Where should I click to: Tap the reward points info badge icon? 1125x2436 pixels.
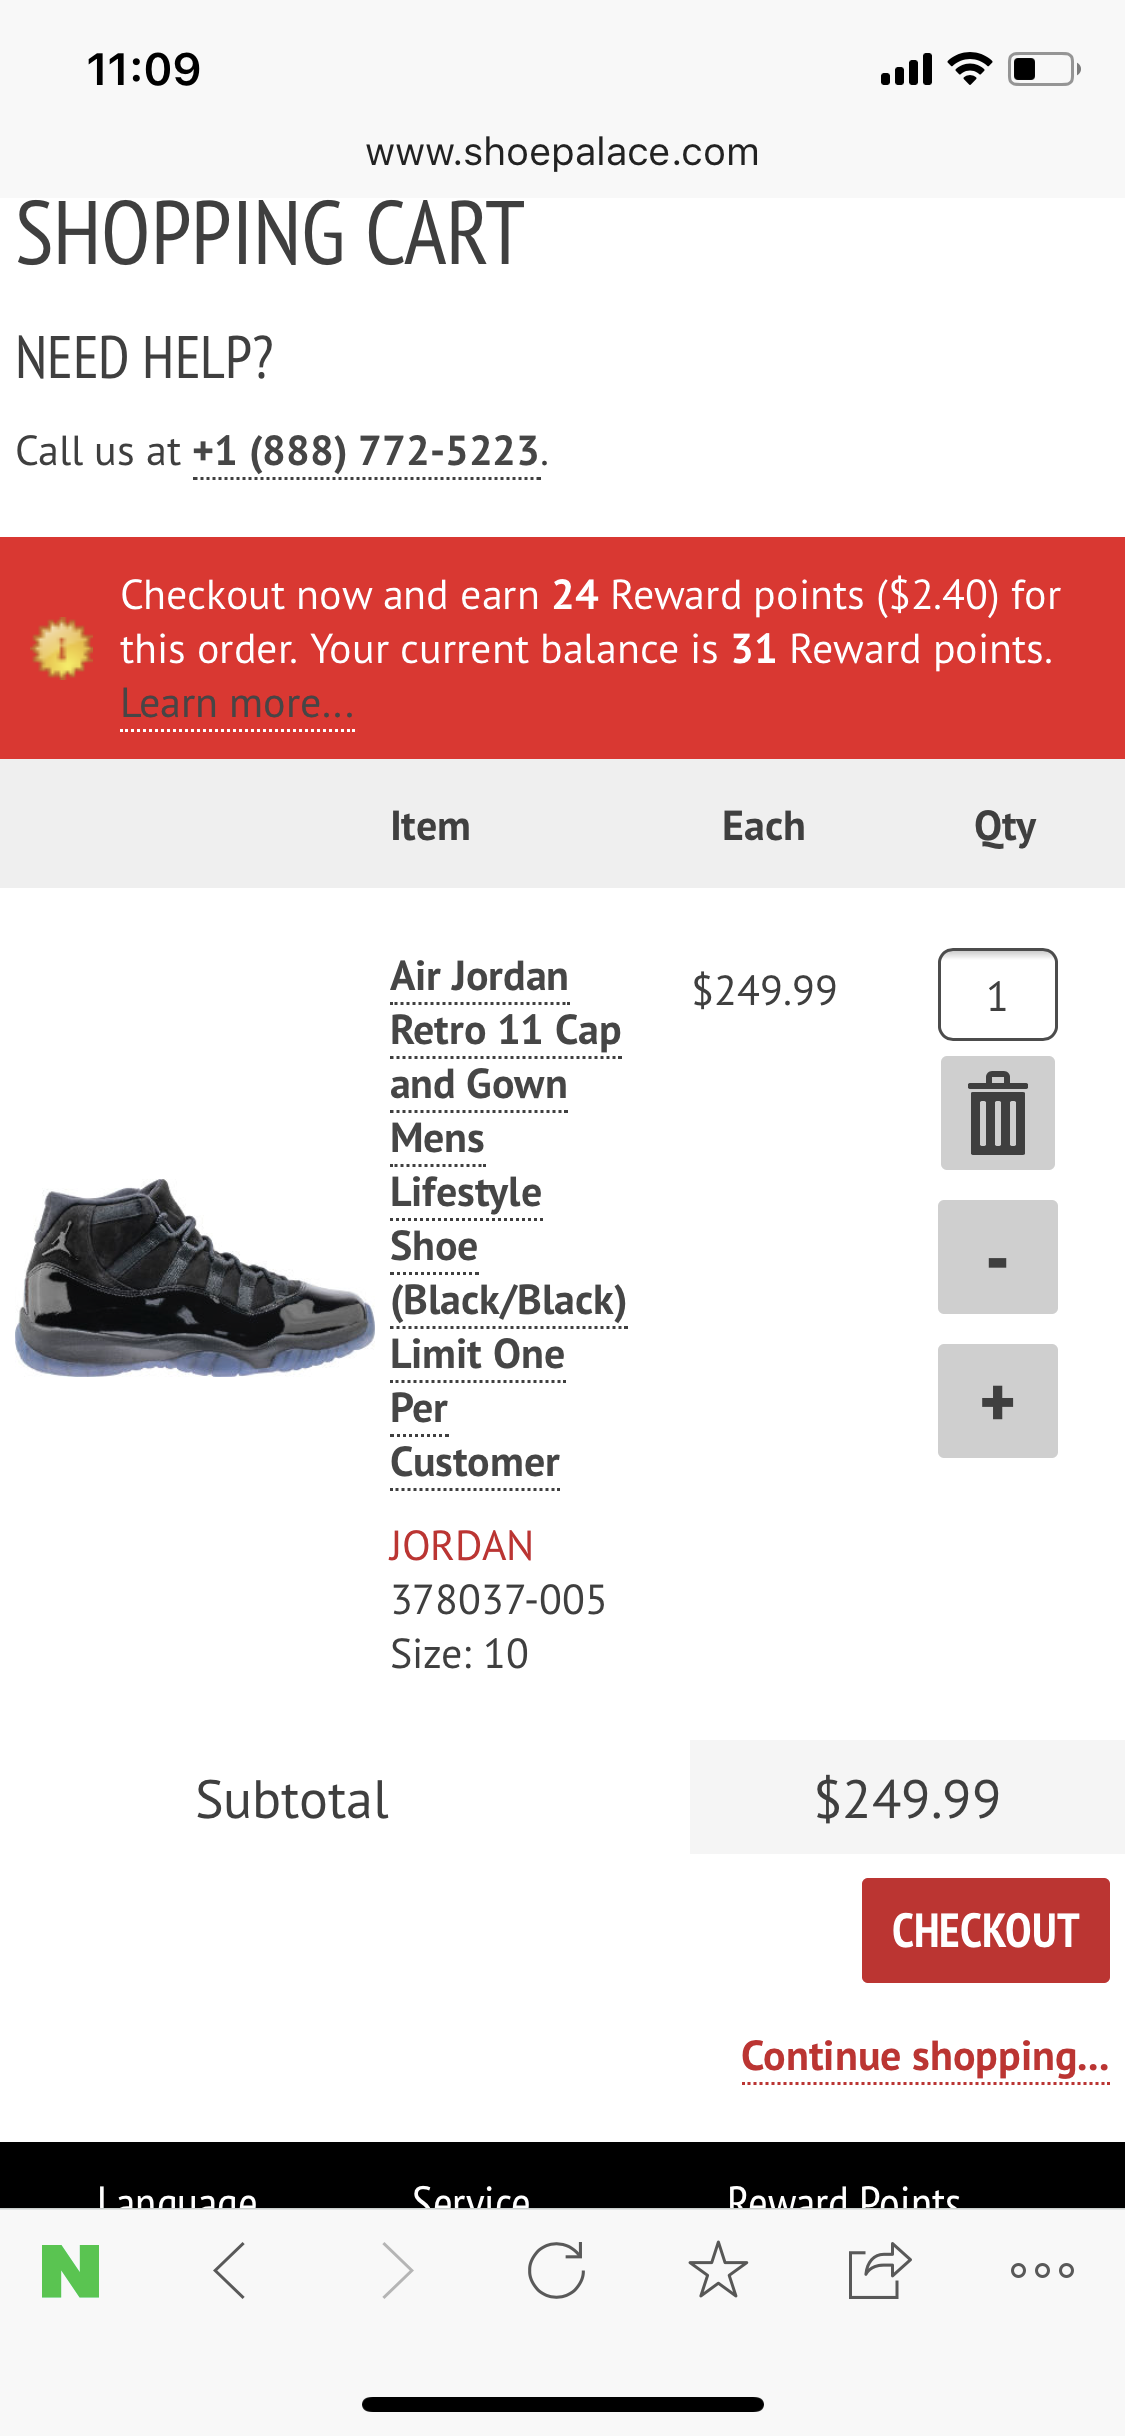click(x=62, y=648)
